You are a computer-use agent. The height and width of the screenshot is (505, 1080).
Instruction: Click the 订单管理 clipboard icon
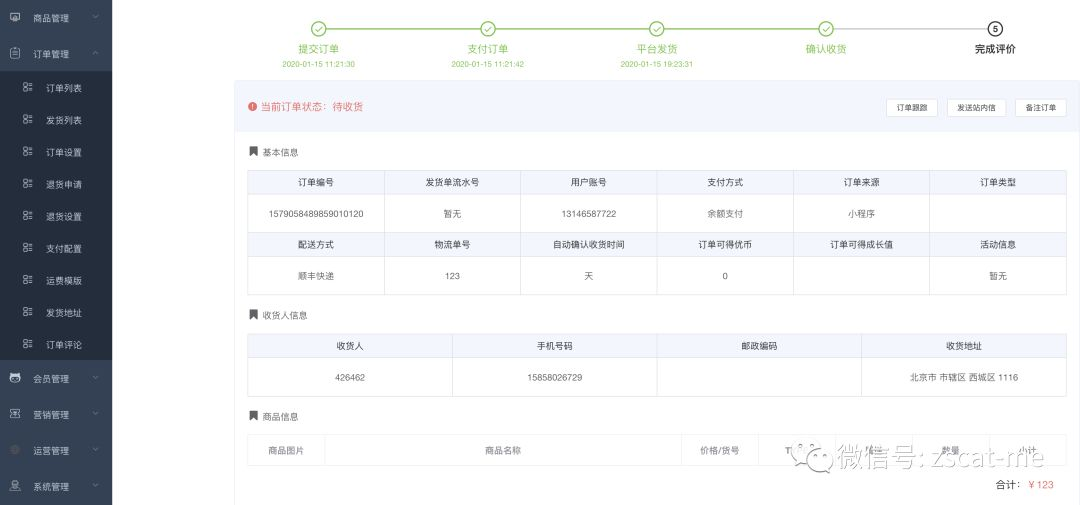pos(15,54)
